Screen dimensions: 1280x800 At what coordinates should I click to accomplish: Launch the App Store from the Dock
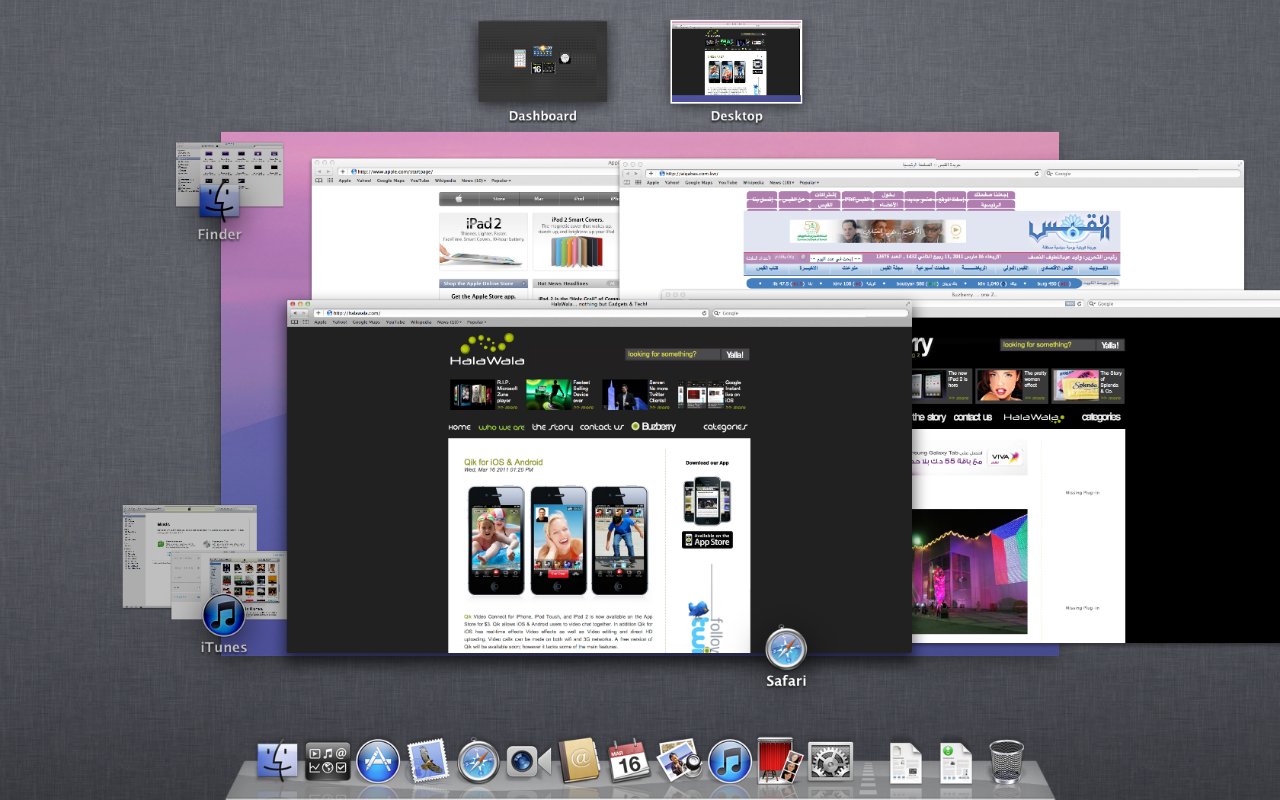tap(378, 762)
